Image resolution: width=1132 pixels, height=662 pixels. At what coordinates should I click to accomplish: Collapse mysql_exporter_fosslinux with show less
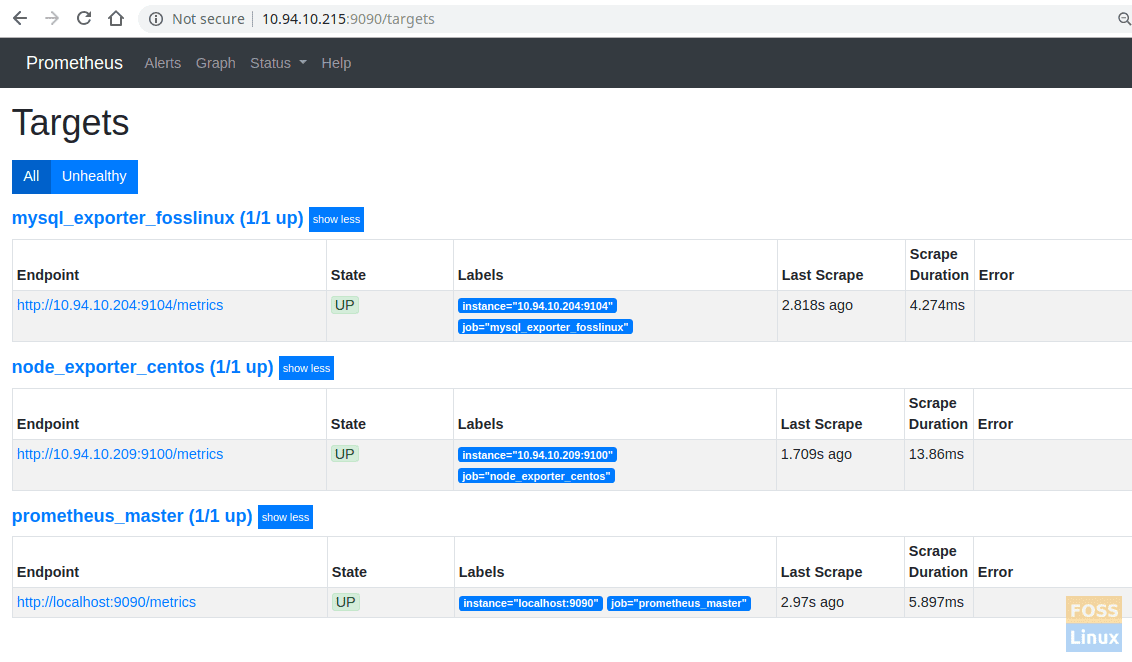click(336, 219)
